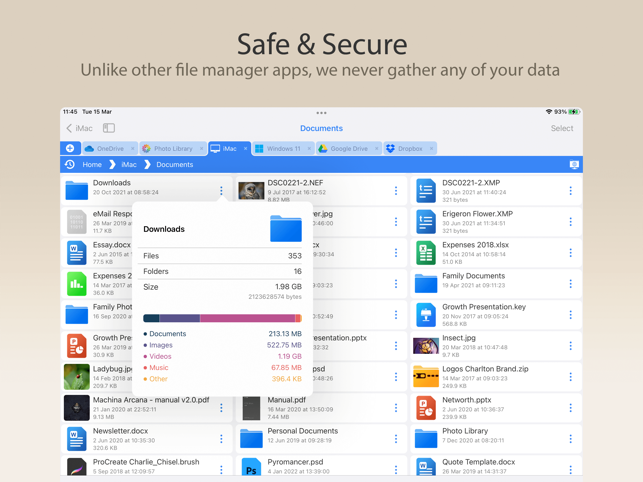Go back to iMac
This screenshot has width=643, height=482.
point(80,128)
